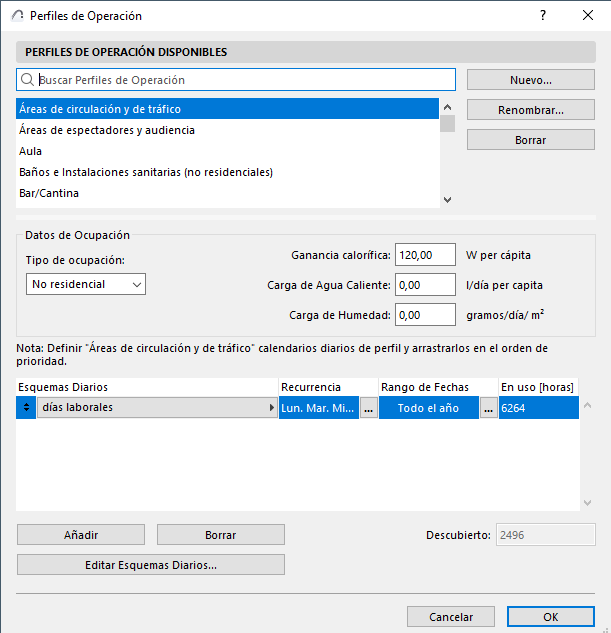Viewport: 611px width, 633px height.
Task: Click the Cancelar button
Action: click(x=451, y=617)
